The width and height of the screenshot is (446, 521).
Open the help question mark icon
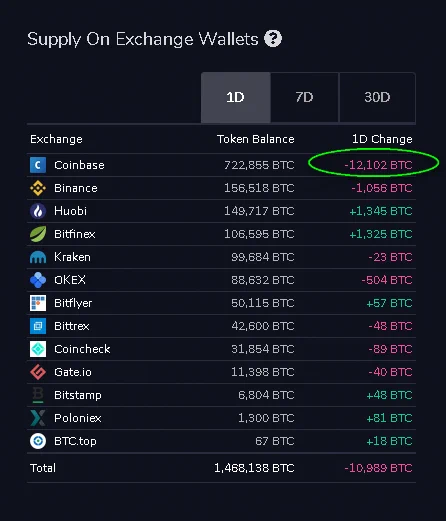pos(273,39)
